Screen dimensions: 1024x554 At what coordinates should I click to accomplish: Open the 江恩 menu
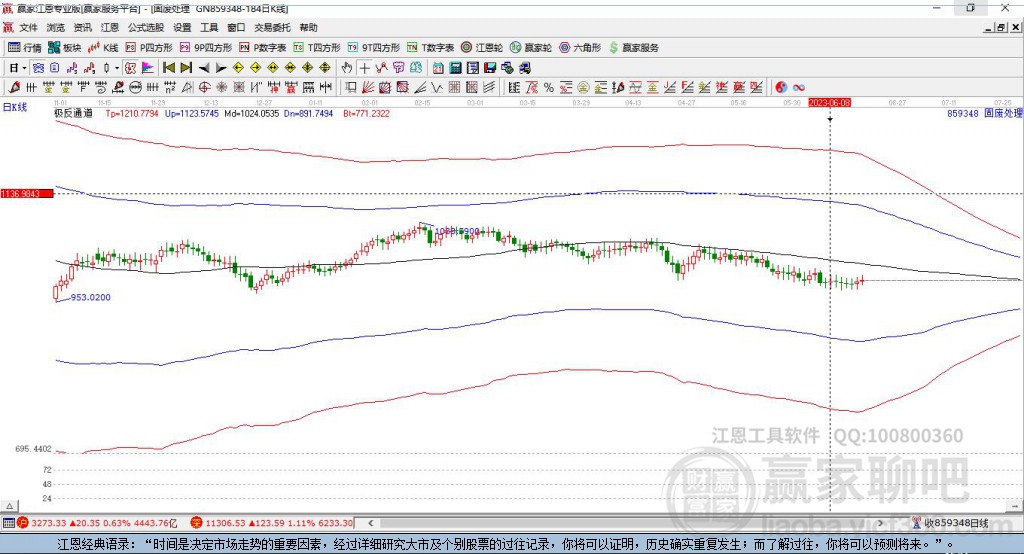(110, 27)
